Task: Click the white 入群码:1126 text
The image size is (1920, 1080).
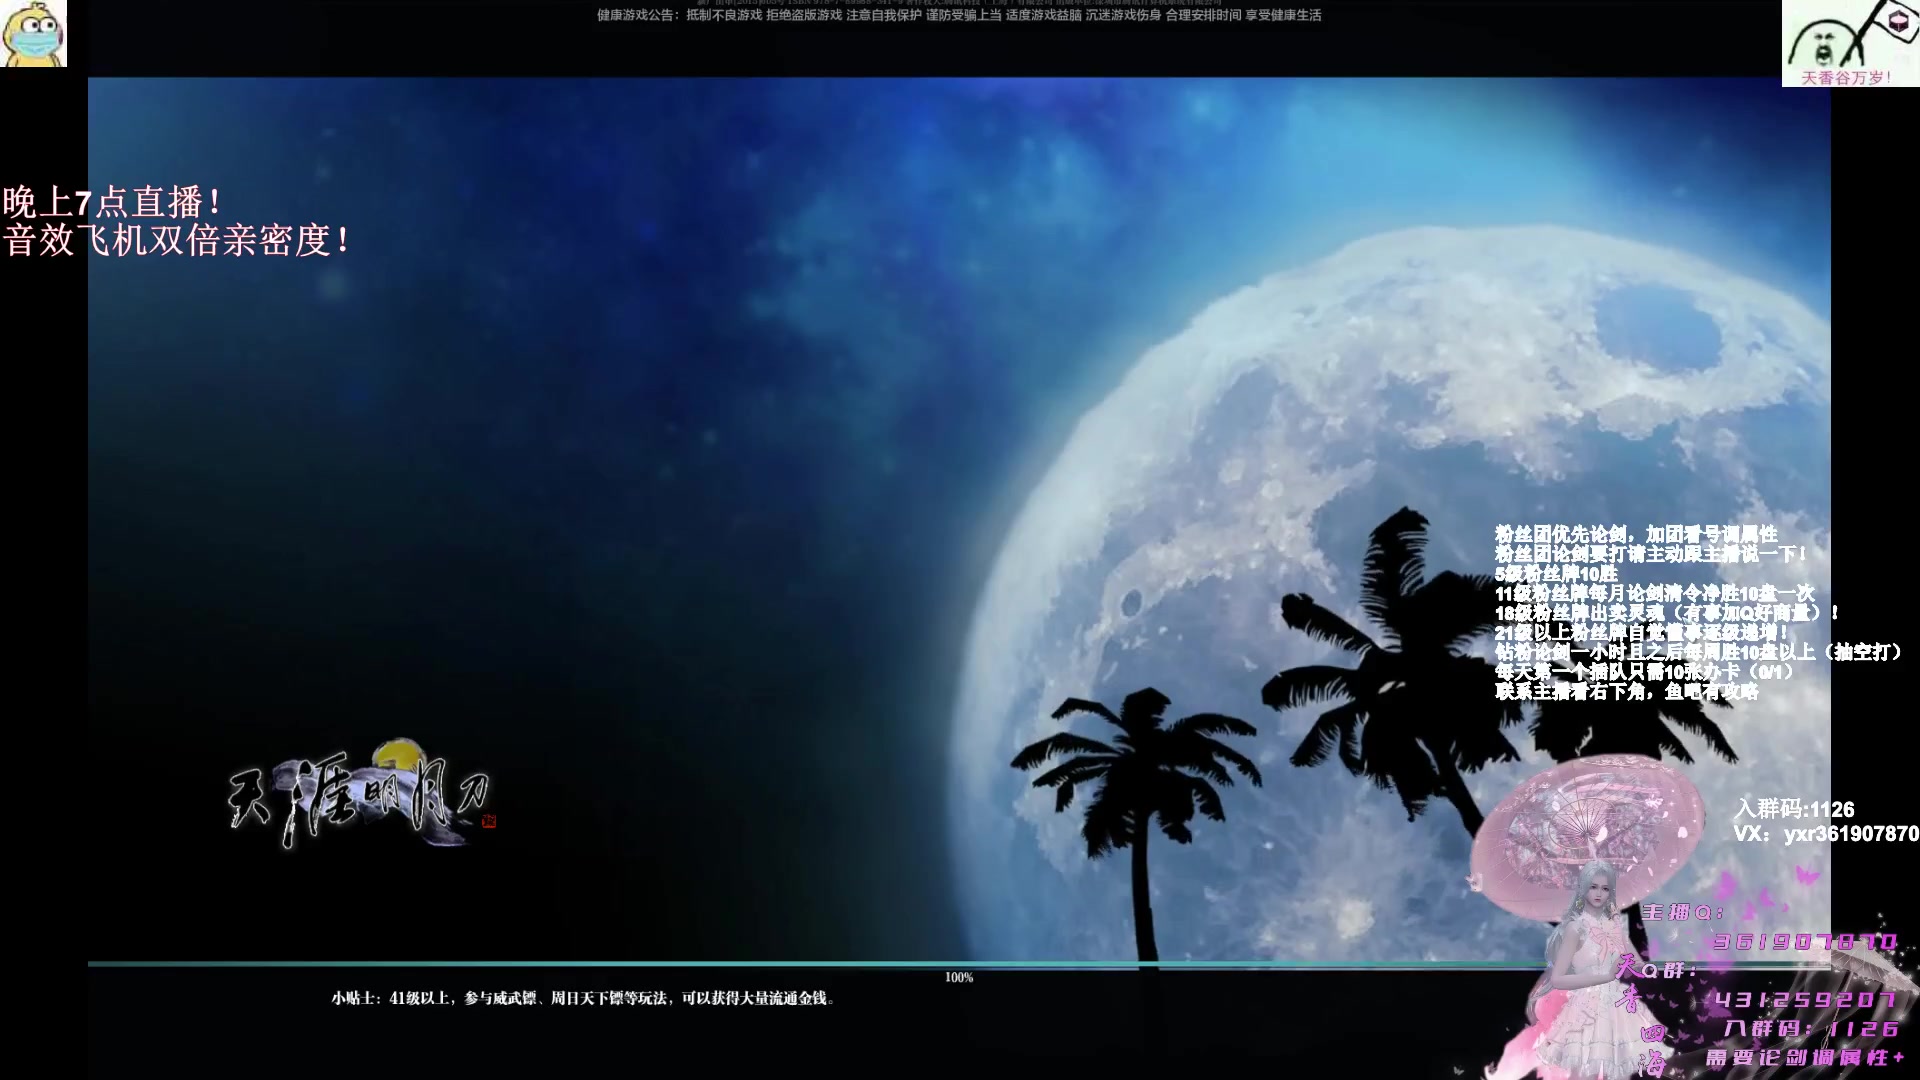Action: pyautogui.click(x=1794, y=809)
